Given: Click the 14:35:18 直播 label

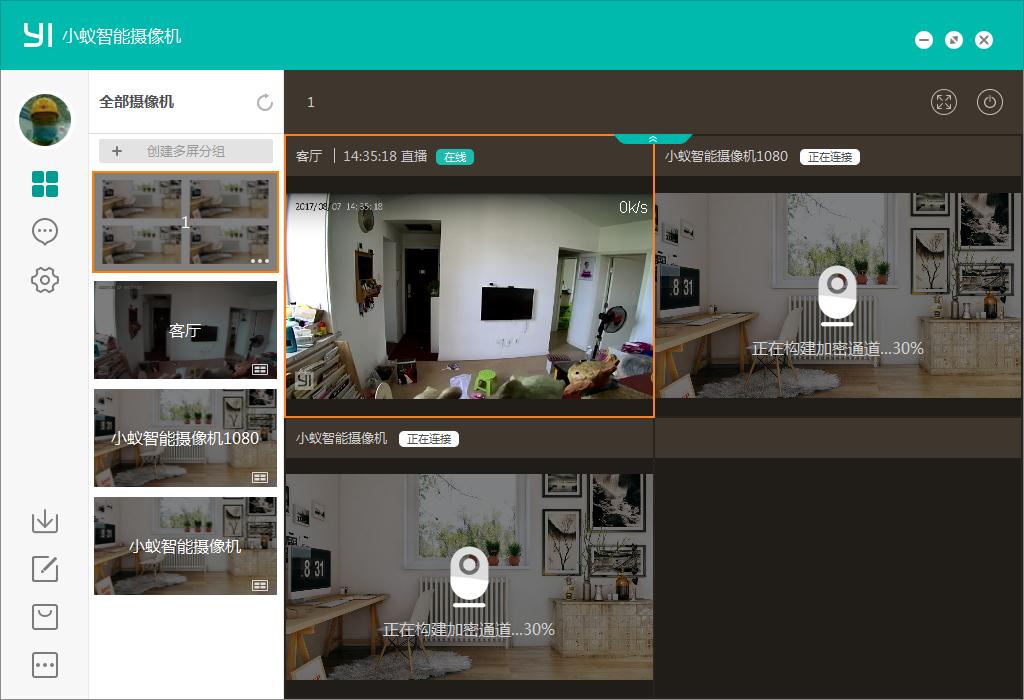Looking at the screenshot, I should [385, 156].
